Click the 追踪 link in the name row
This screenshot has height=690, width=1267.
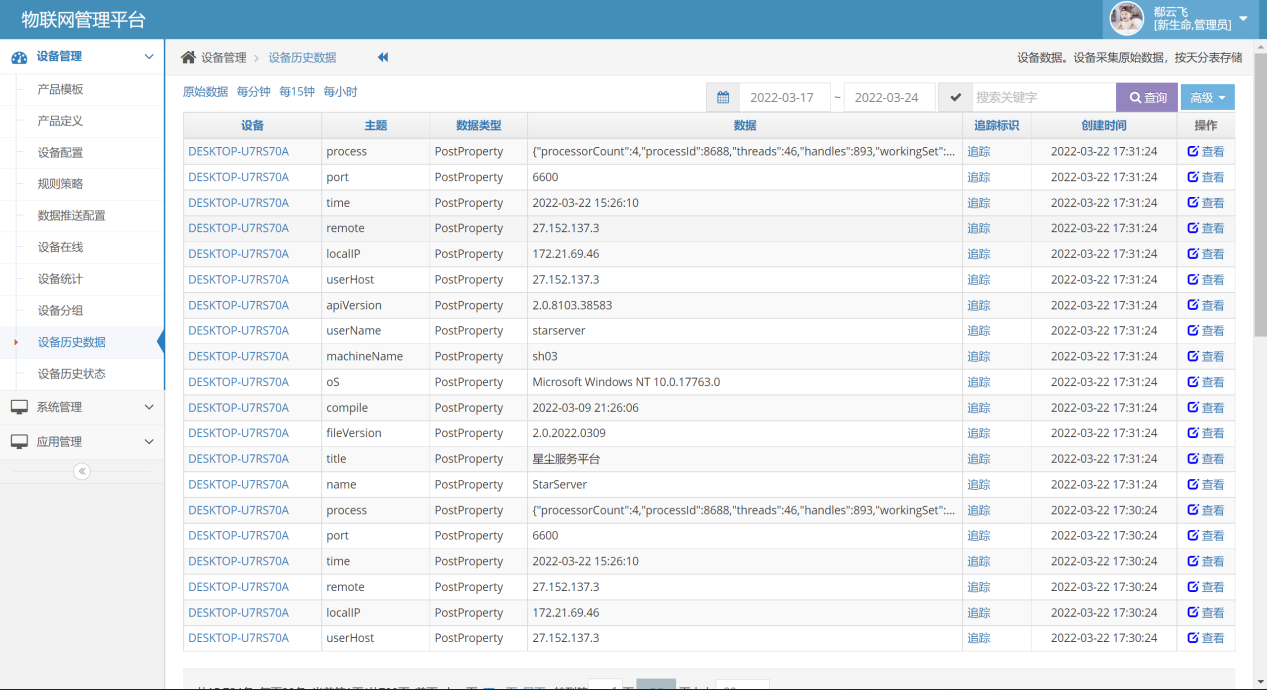tap(978, 484)
